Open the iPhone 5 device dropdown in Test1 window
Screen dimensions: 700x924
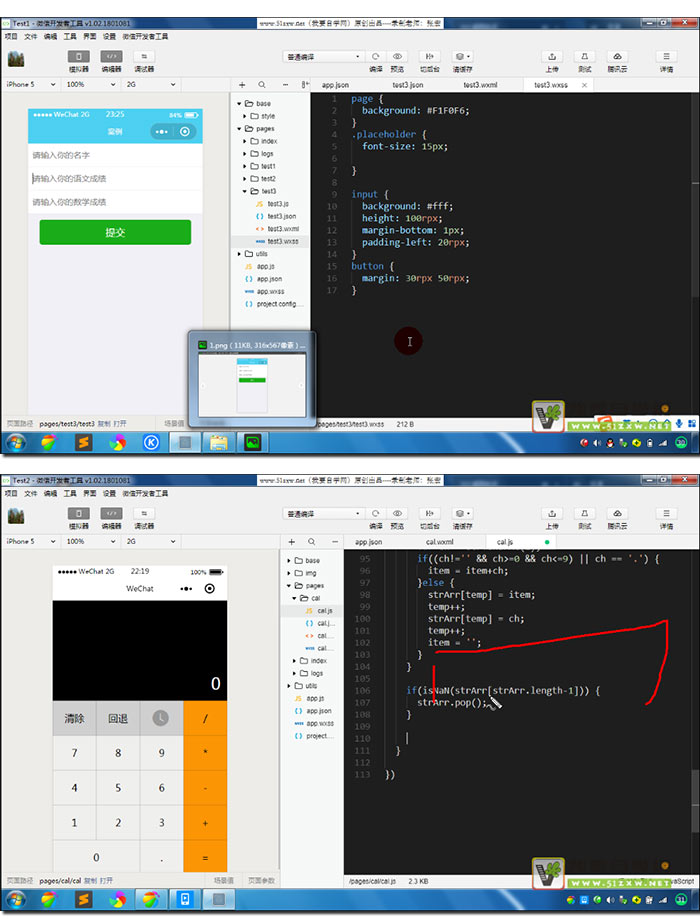31,85
